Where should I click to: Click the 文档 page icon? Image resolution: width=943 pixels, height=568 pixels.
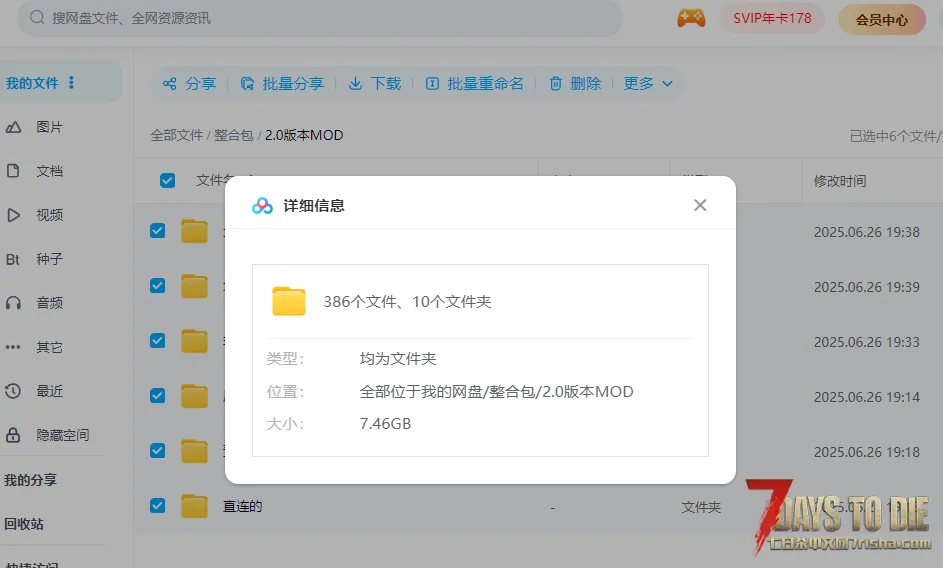(x=13, y=171)
